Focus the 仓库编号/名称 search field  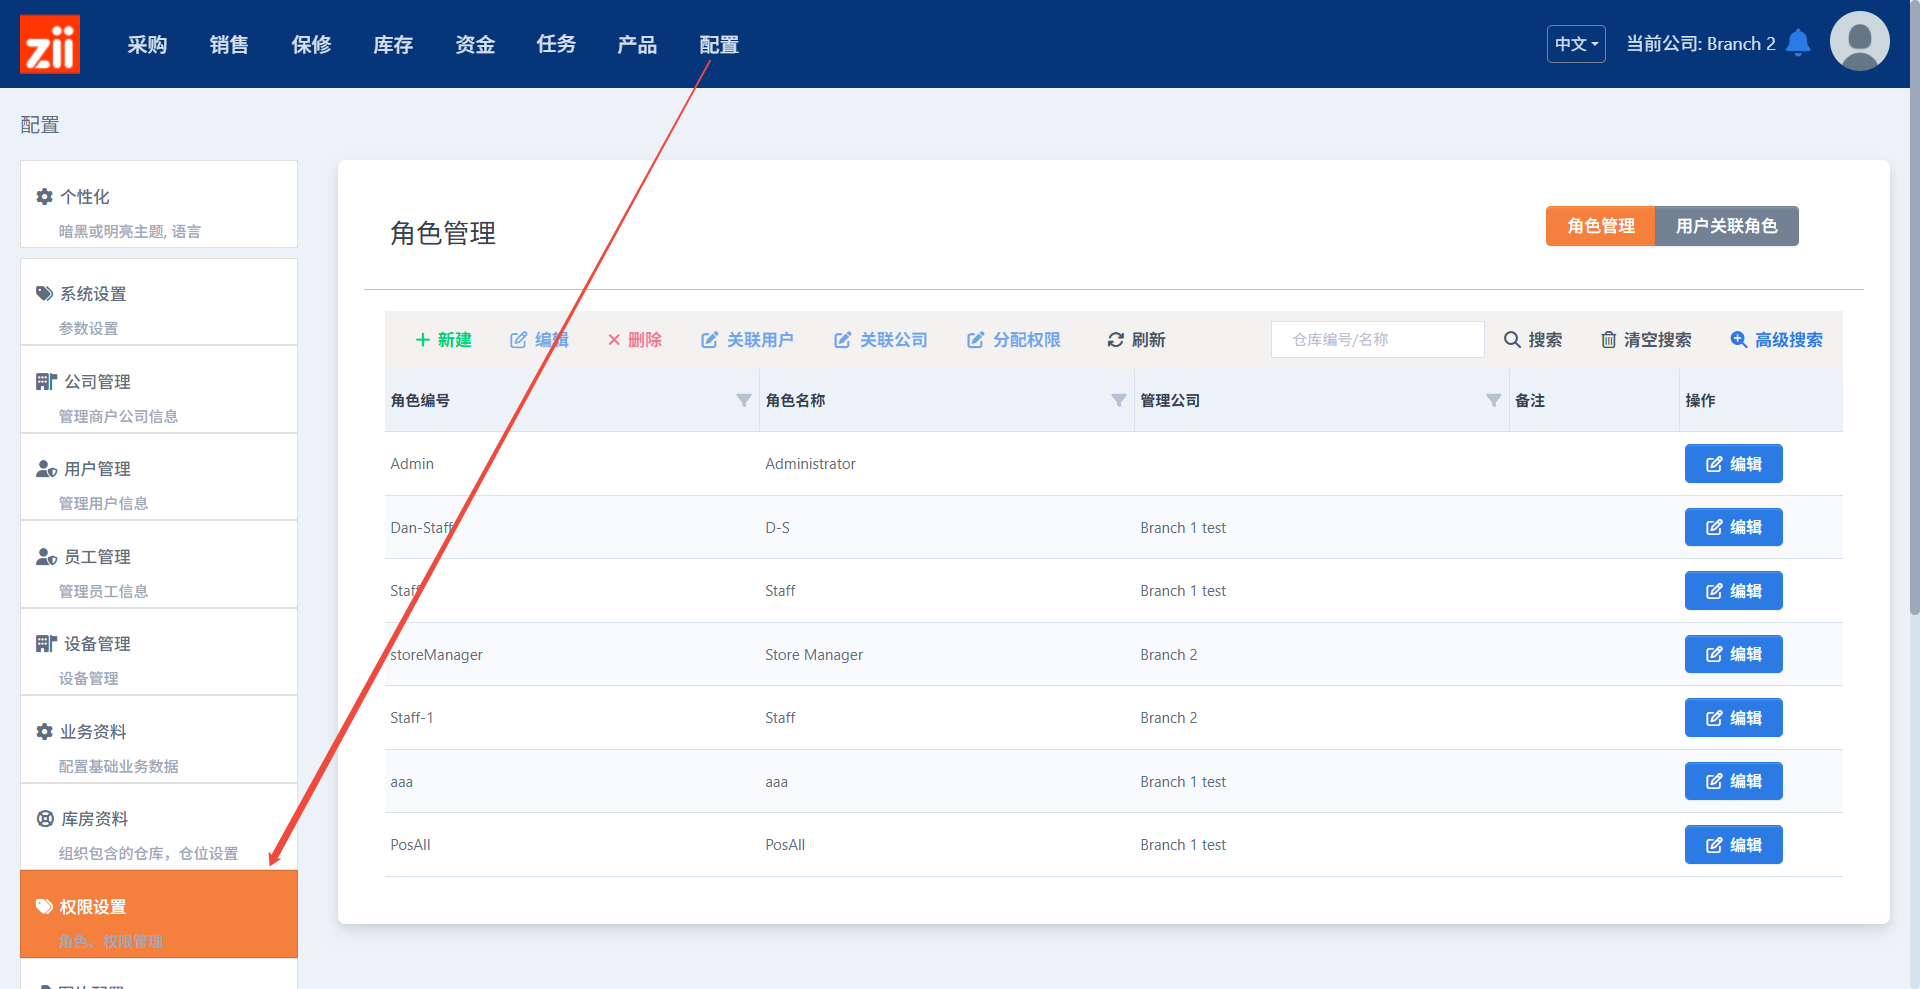[1377, 340]
